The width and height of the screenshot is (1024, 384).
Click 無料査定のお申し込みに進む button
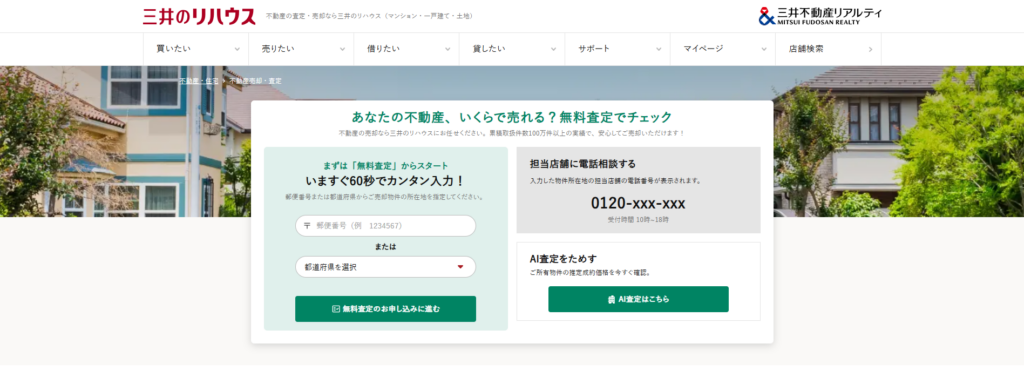tap(385, 309)
